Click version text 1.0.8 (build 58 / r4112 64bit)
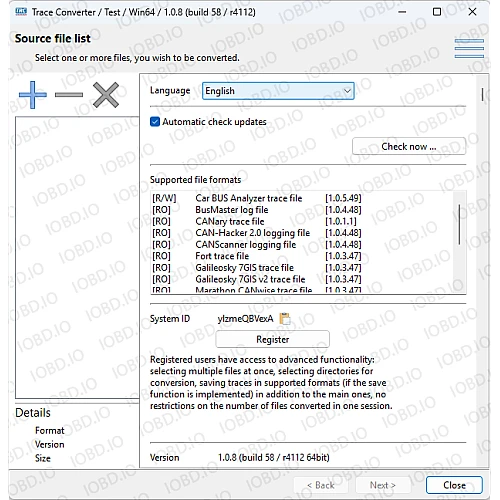The height and width of the screenshot is (500, 500). pyautogui.click(x=274, y=457)
